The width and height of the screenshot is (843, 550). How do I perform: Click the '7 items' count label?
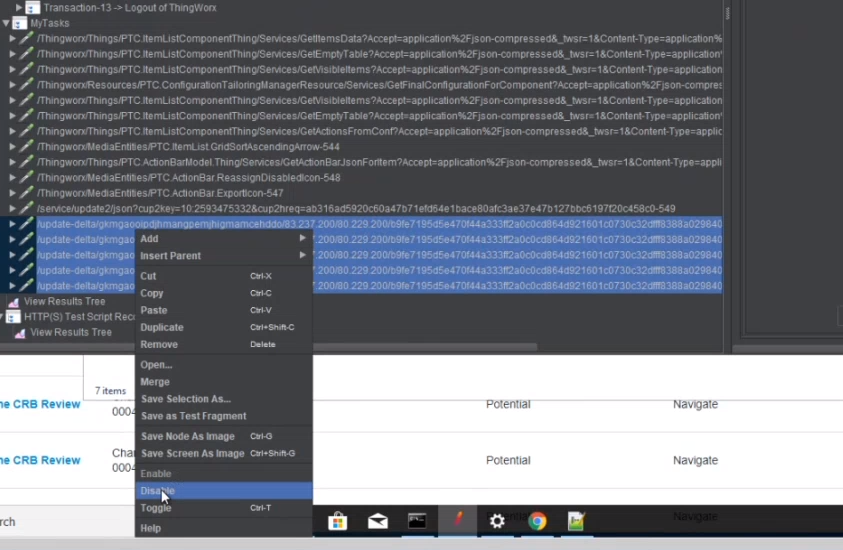pyautogui.click(x=110, y=391)
